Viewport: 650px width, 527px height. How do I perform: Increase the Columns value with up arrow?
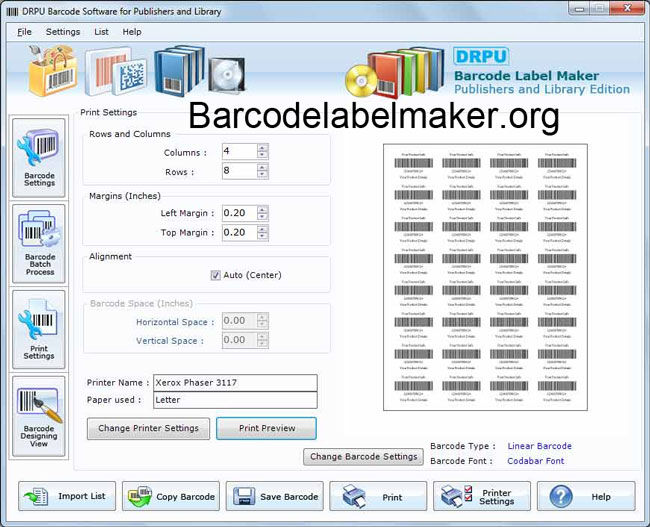tap(262, 148)
